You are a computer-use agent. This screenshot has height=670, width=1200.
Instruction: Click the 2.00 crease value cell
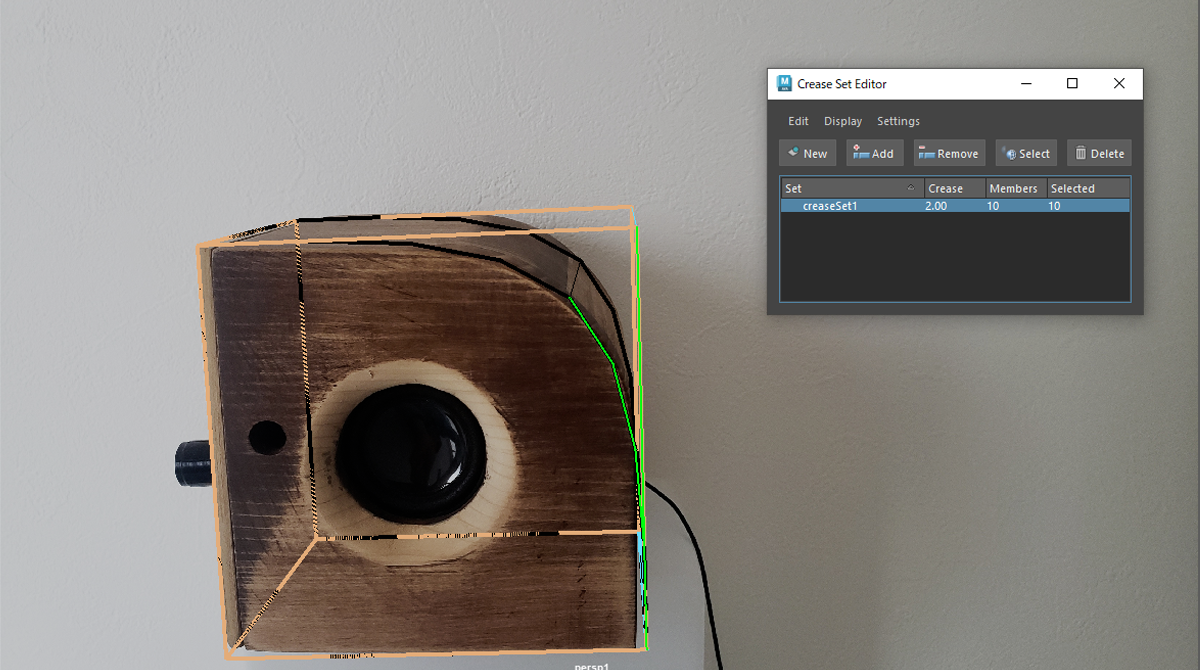click(x=937, y=206)
